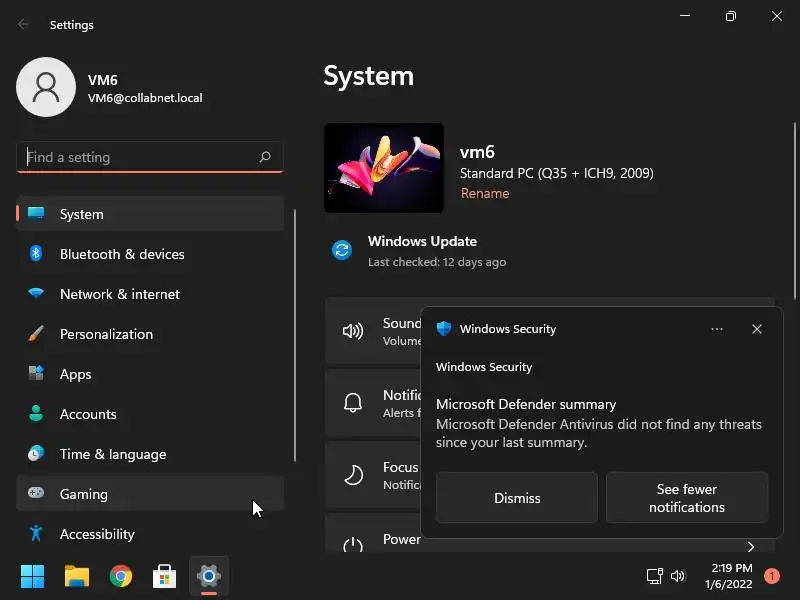Open Focus assist via moon icon
This screenshot has height=600, width=800.
[x=353, y=475]
